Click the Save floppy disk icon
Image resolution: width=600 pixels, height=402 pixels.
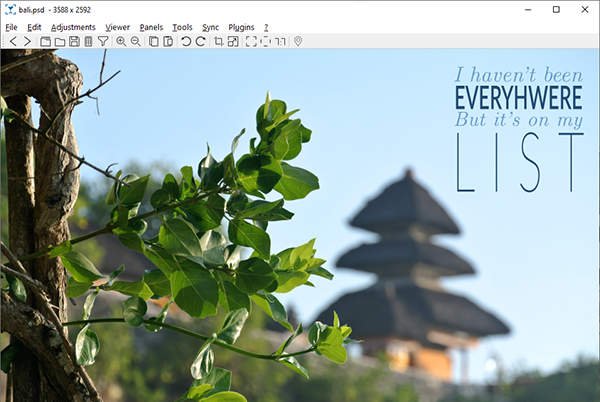pos(74,42)
